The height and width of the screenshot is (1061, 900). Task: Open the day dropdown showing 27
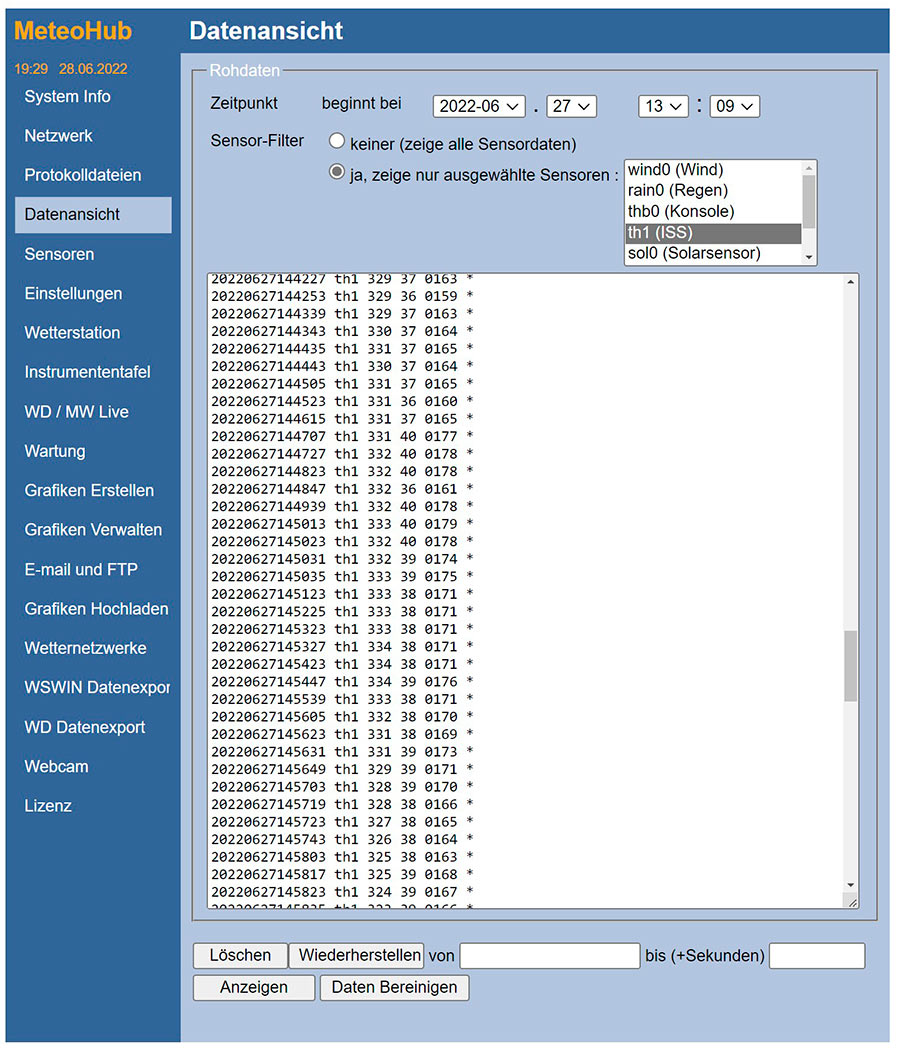[572, 106]
